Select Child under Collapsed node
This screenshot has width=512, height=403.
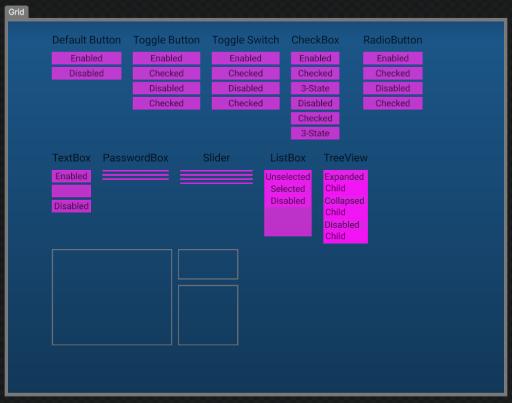[335, 212]
